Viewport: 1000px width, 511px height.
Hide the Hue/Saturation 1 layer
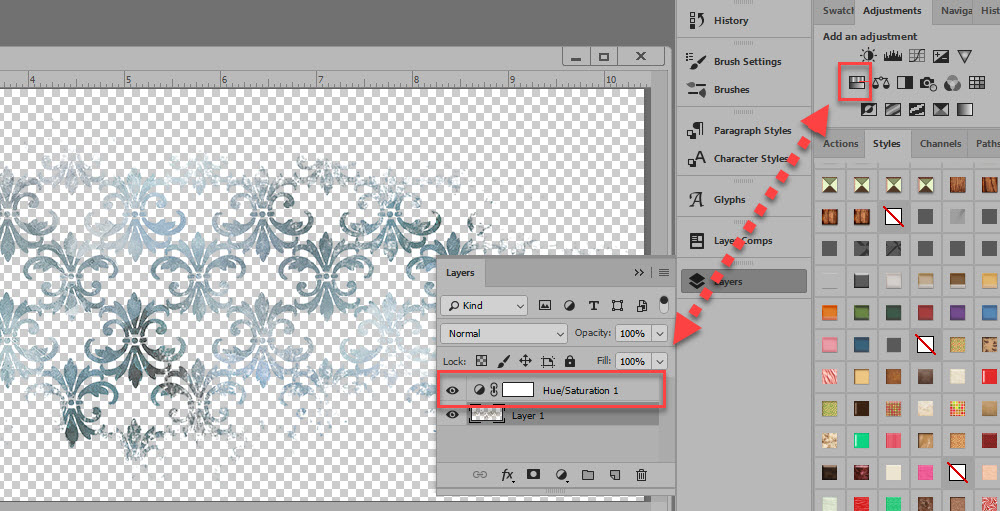coord(452,390)
